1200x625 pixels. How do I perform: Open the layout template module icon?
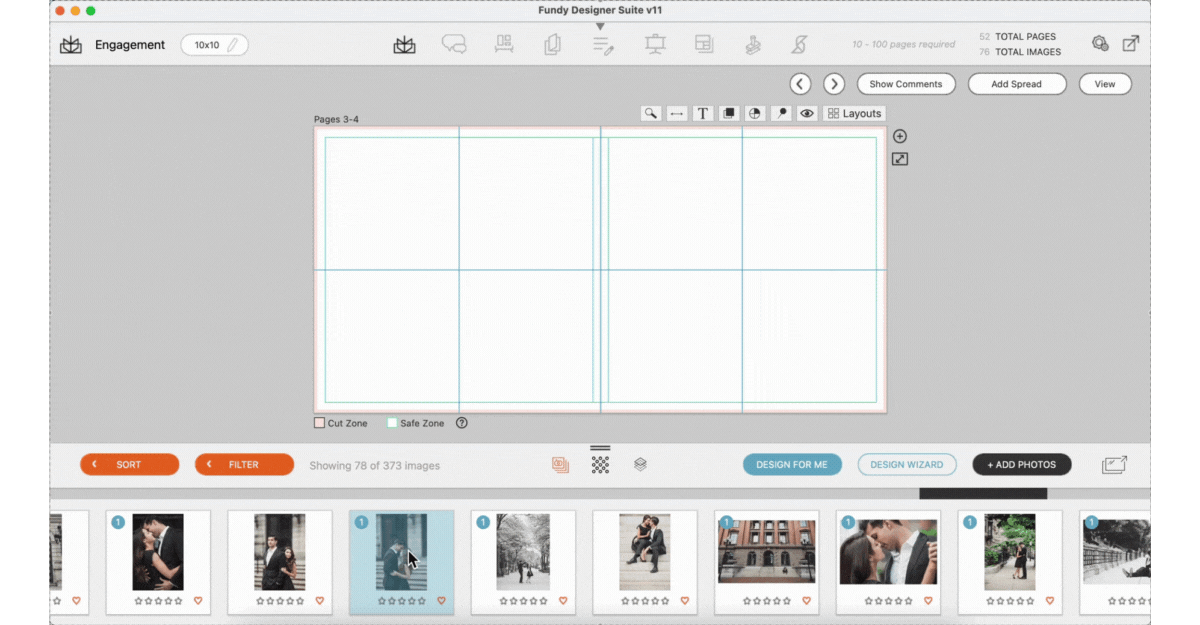pyautogui.click(x=704, y=45)
